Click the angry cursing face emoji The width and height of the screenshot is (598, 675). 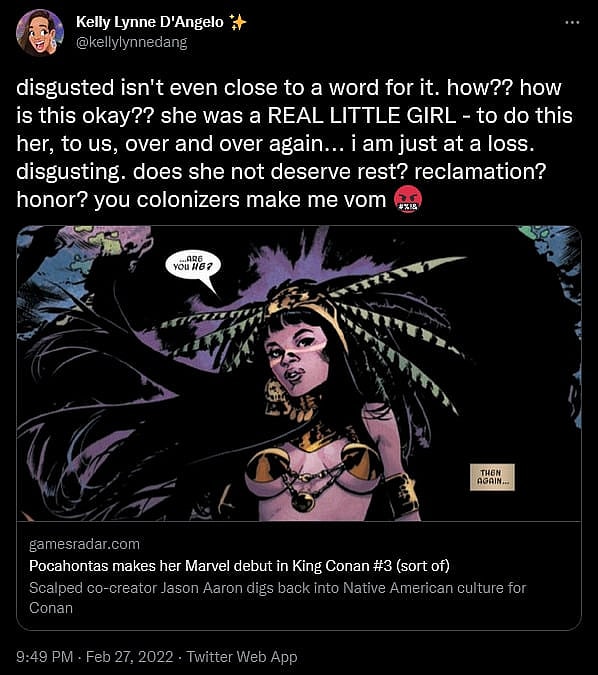[408, 200]
